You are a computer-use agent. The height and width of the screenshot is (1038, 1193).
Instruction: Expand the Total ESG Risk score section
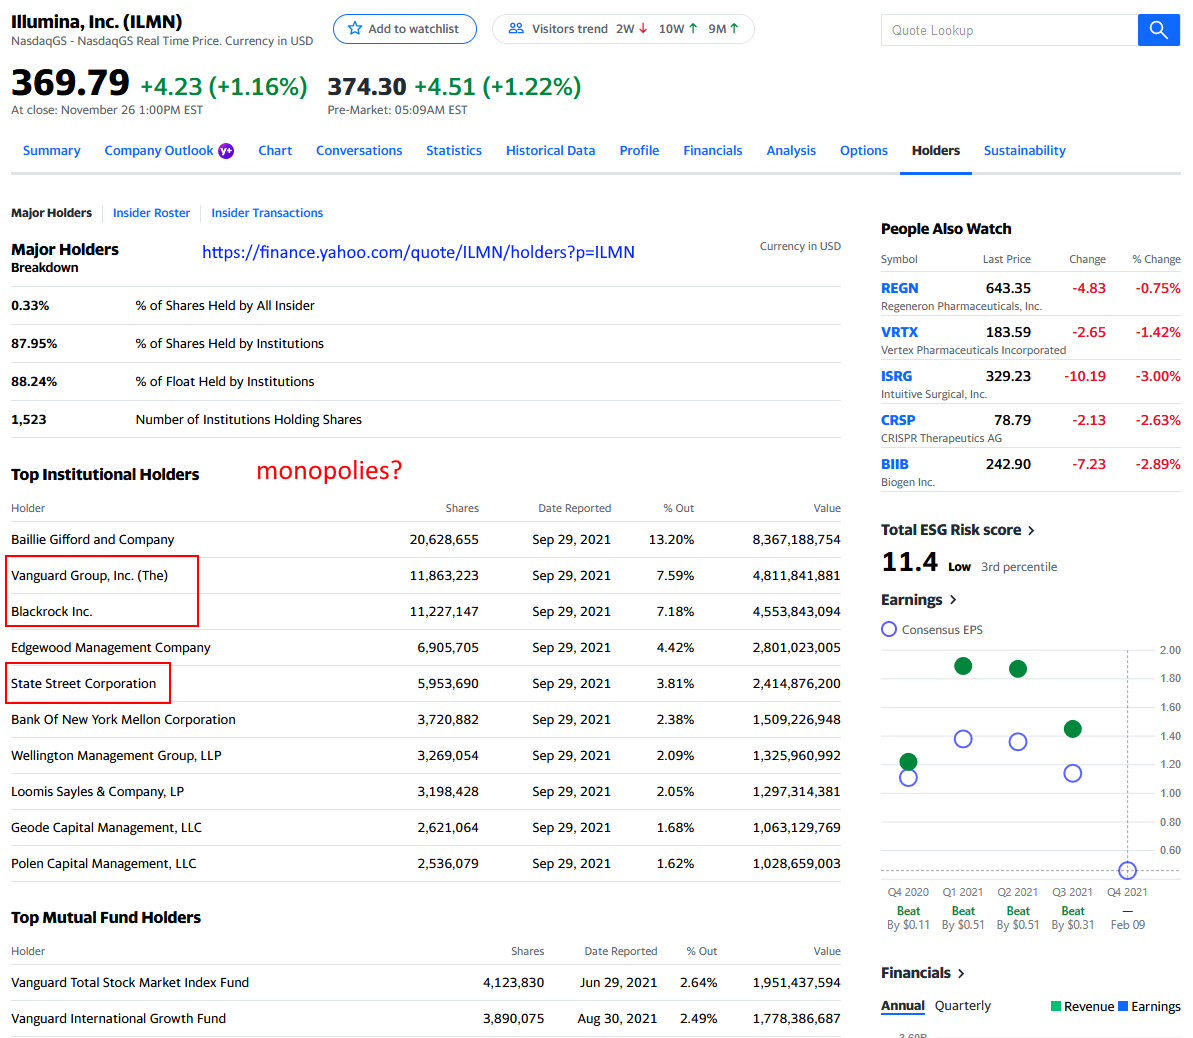(1031, 530)
